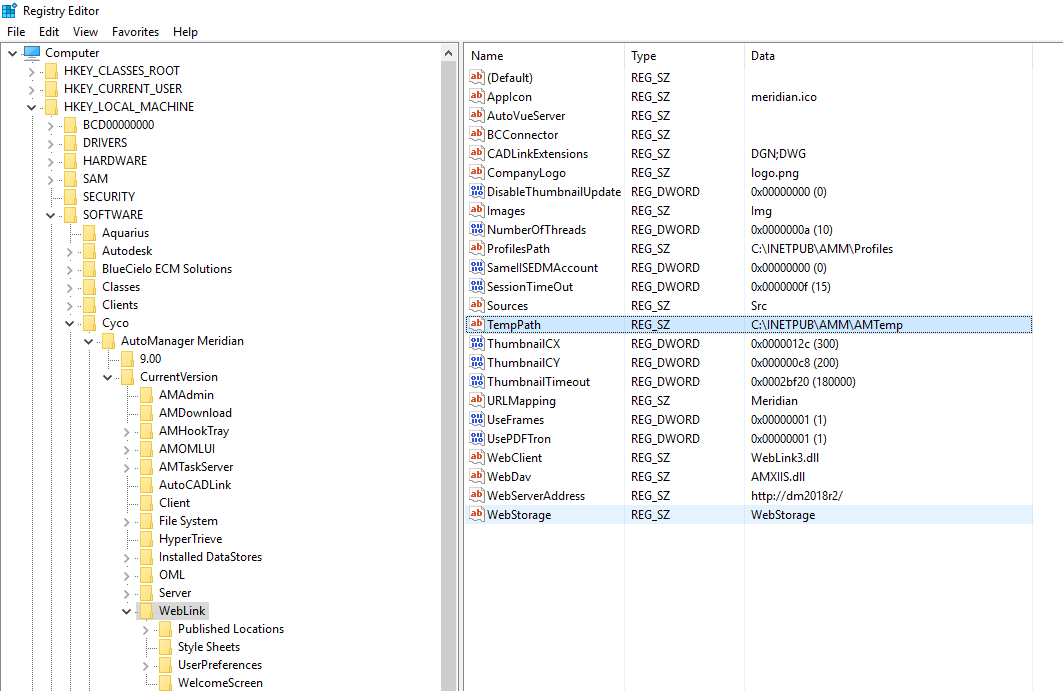Select the ThumbnailCY value
The height and width of the screenshot is (691, 1063).
[523, 363]
